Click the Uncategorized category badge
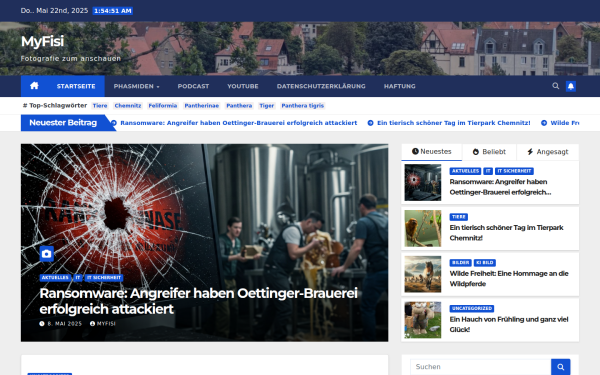Image resolution: width=600 pixels, height=375 pixels. coord(472,308)
